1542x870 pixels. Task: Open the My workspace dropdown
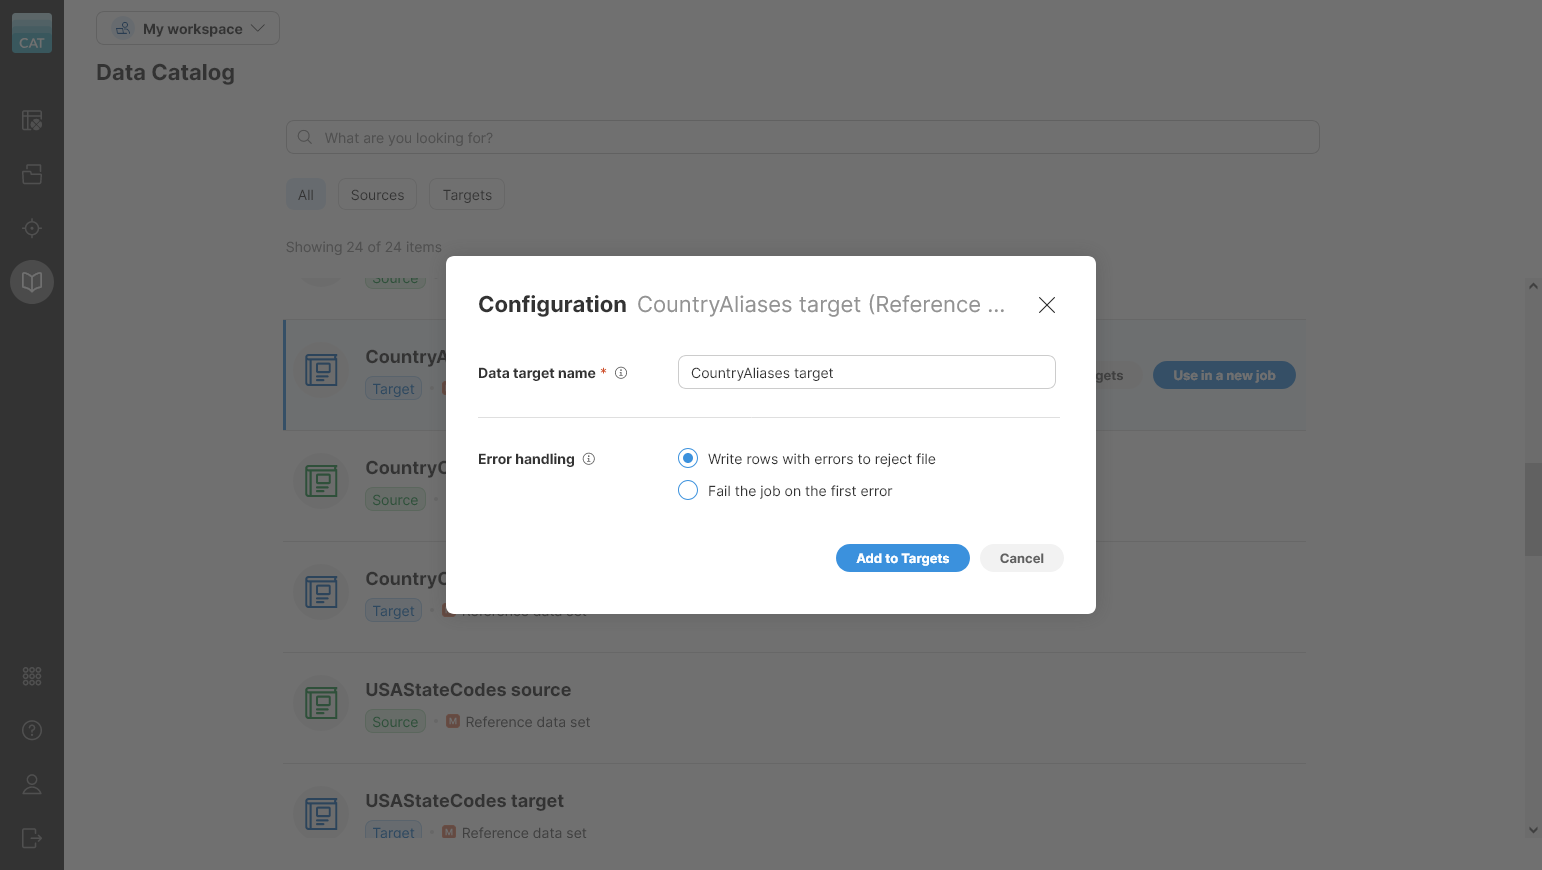[x=187, y=28]
